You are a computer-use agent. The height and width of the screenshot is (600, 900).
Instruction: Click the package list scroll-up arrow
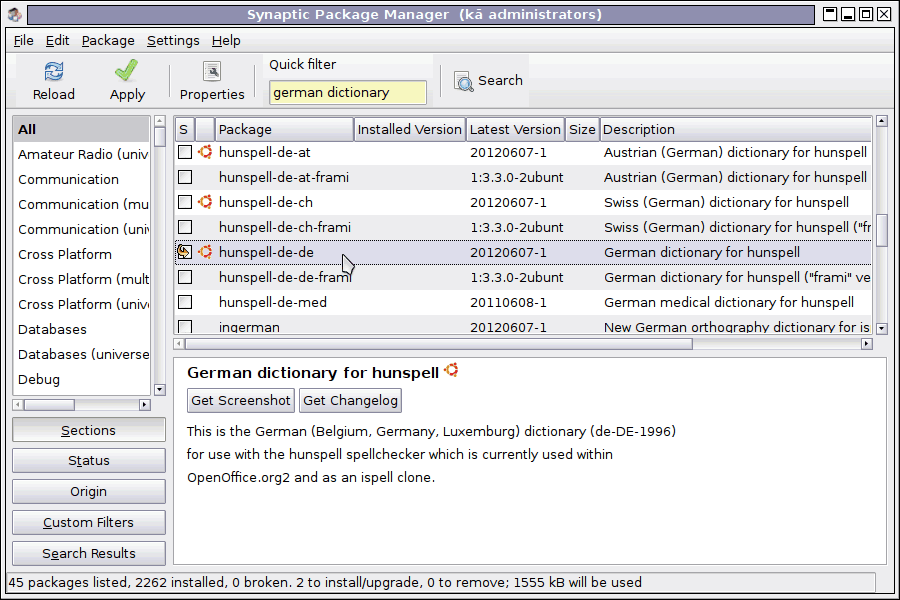click(x=882, y=121)
